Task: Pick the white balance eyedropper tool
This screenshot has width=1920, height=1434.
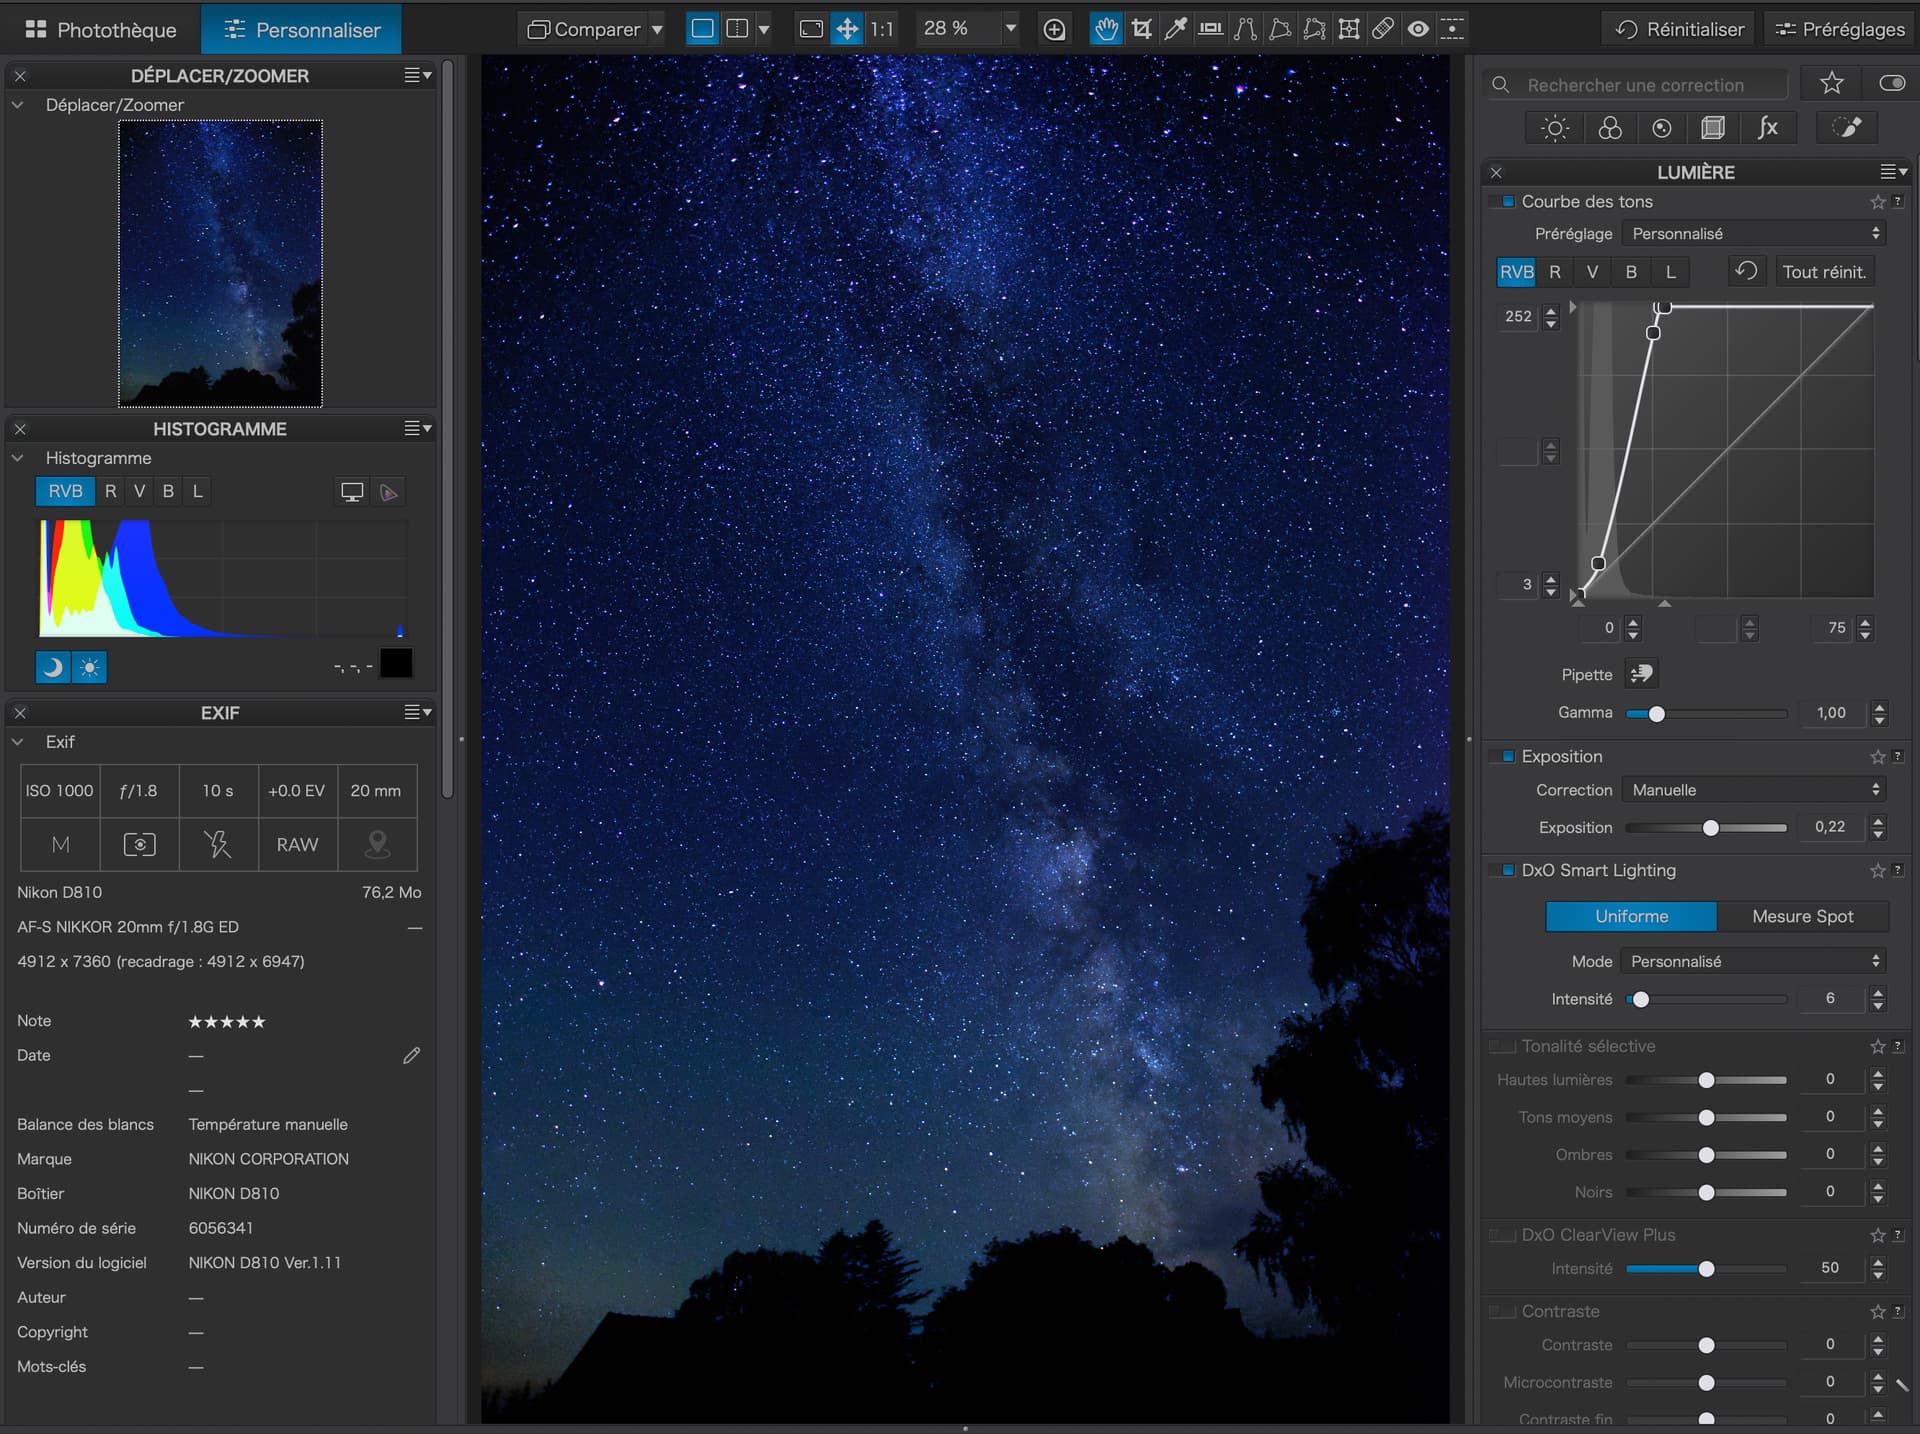Action: click(1176, 29)
